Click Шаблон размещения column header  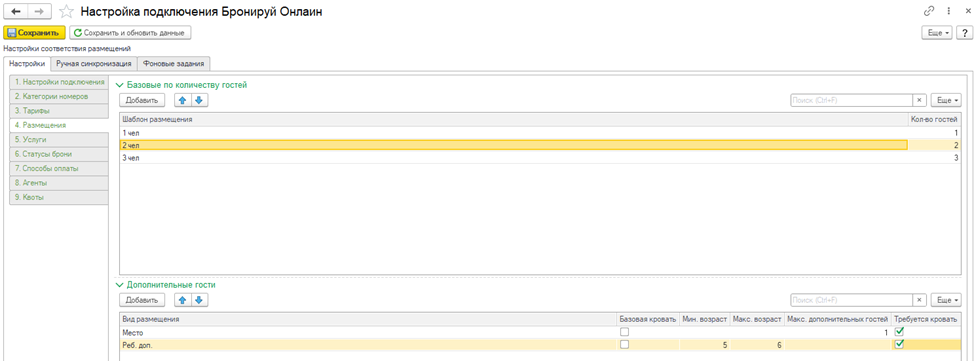tap(514, 119)
